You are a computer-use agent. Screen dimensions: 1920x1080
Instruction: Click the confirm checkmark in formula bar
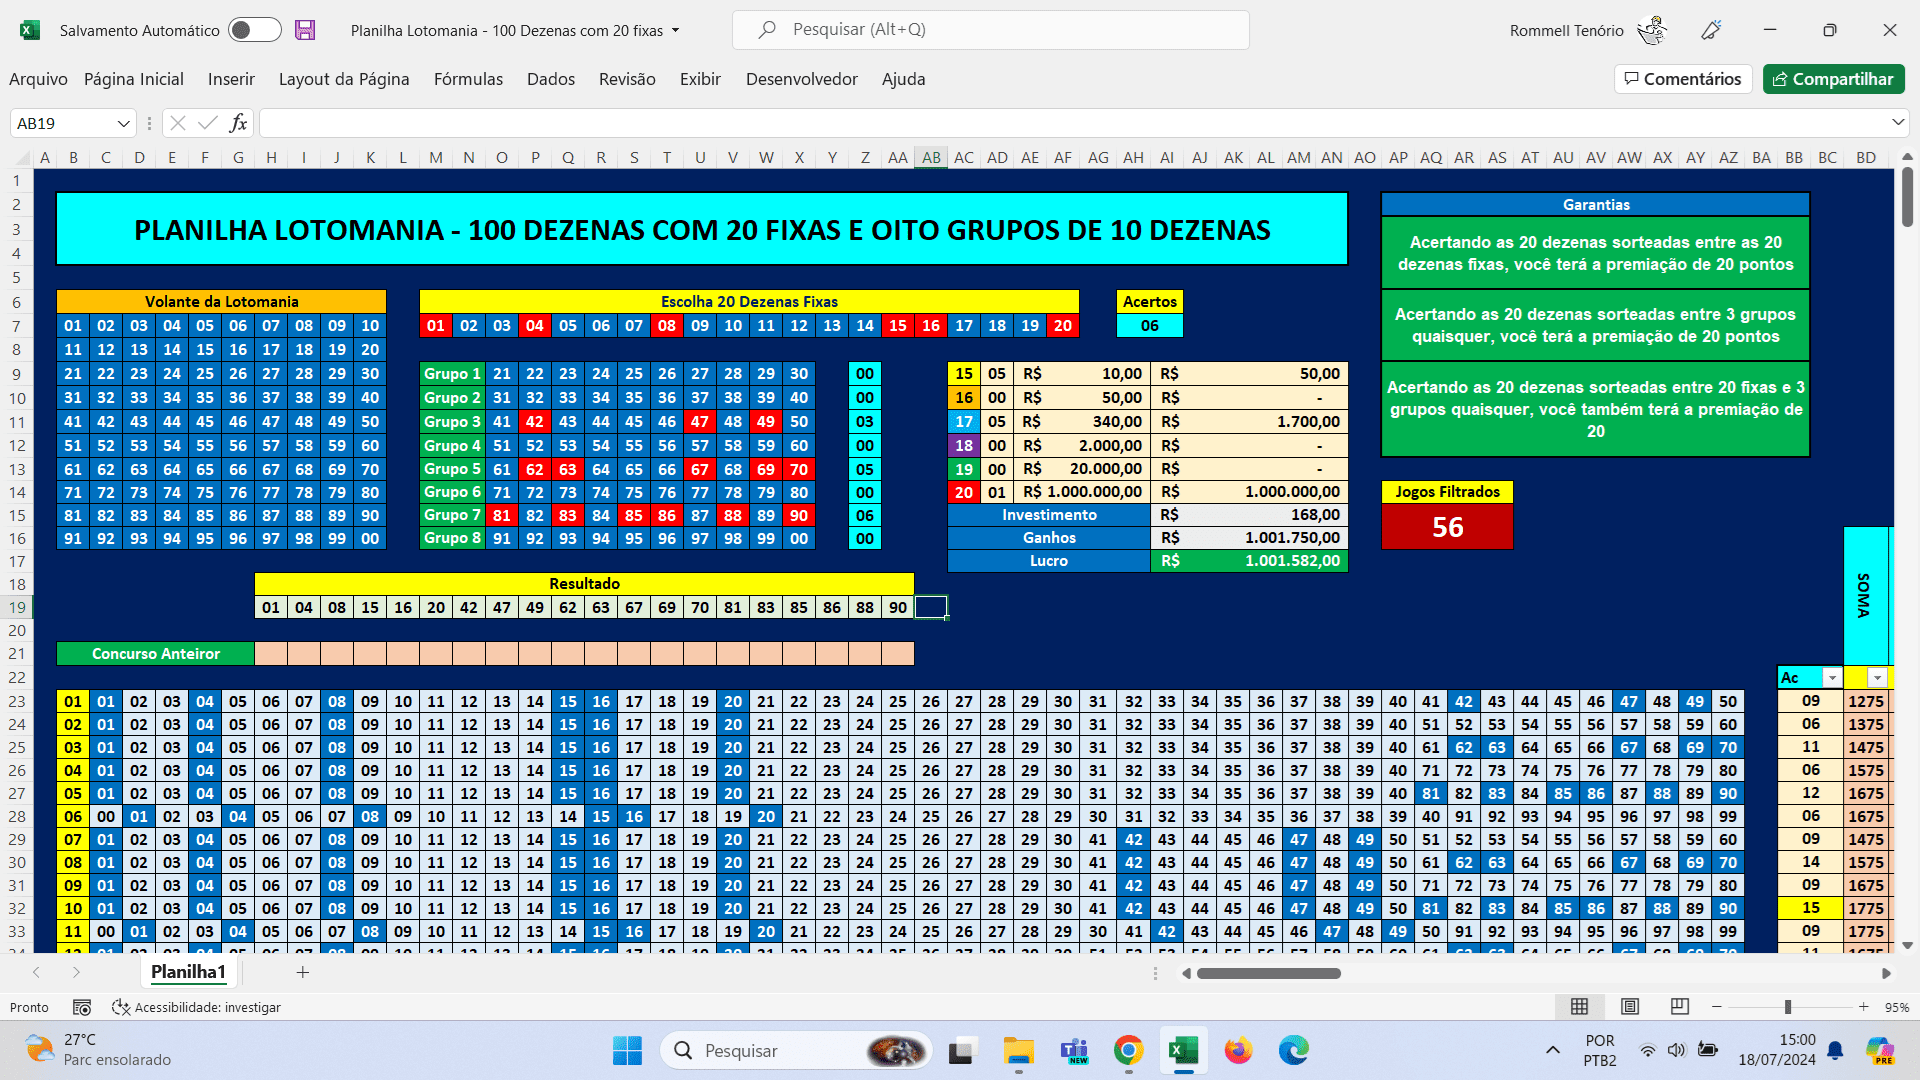pos(208,123)
